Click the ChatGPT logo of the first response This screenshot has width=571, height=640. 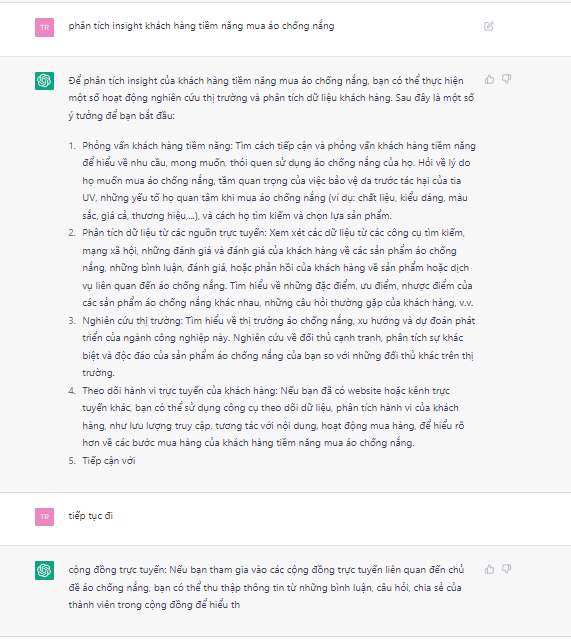(x=44, y=80)
